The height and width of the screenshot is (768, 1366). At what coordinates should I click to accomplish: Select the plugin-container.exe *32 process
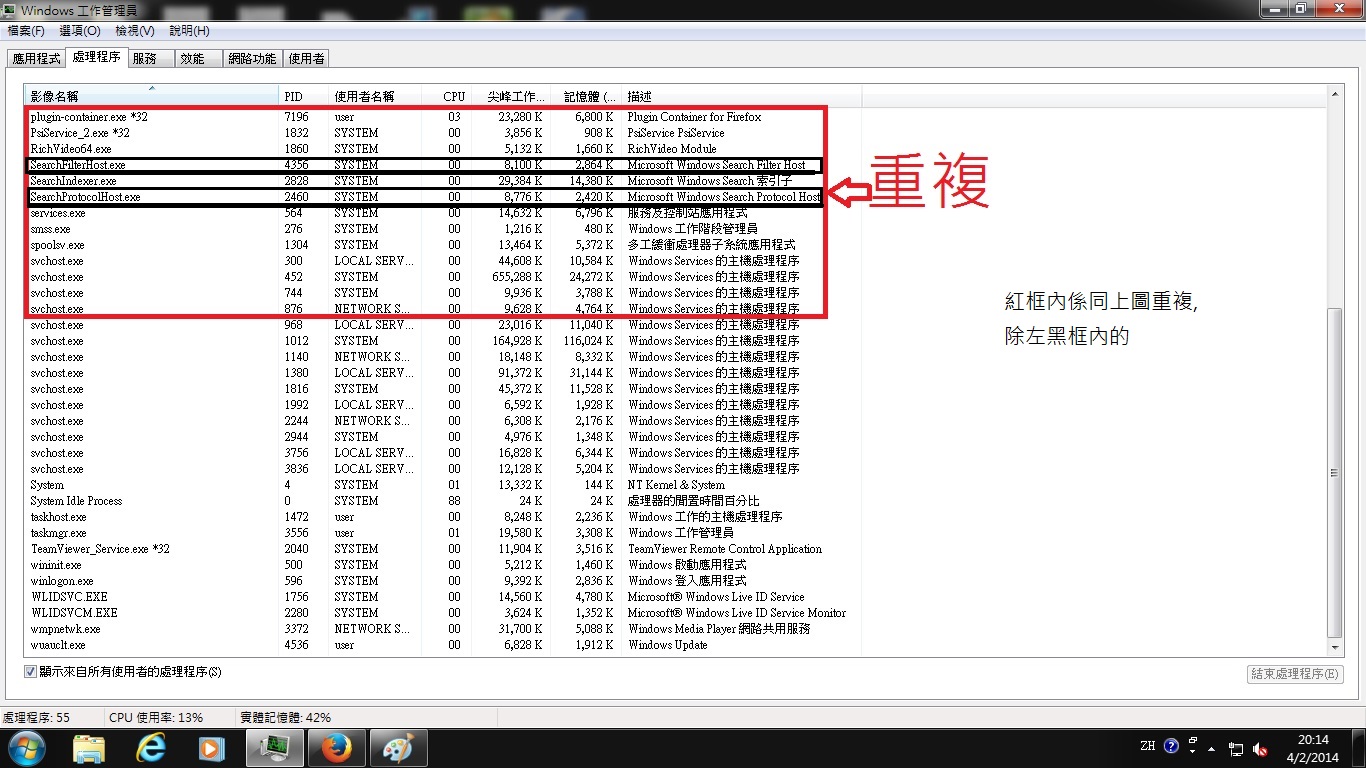click(x=443, y=117)
